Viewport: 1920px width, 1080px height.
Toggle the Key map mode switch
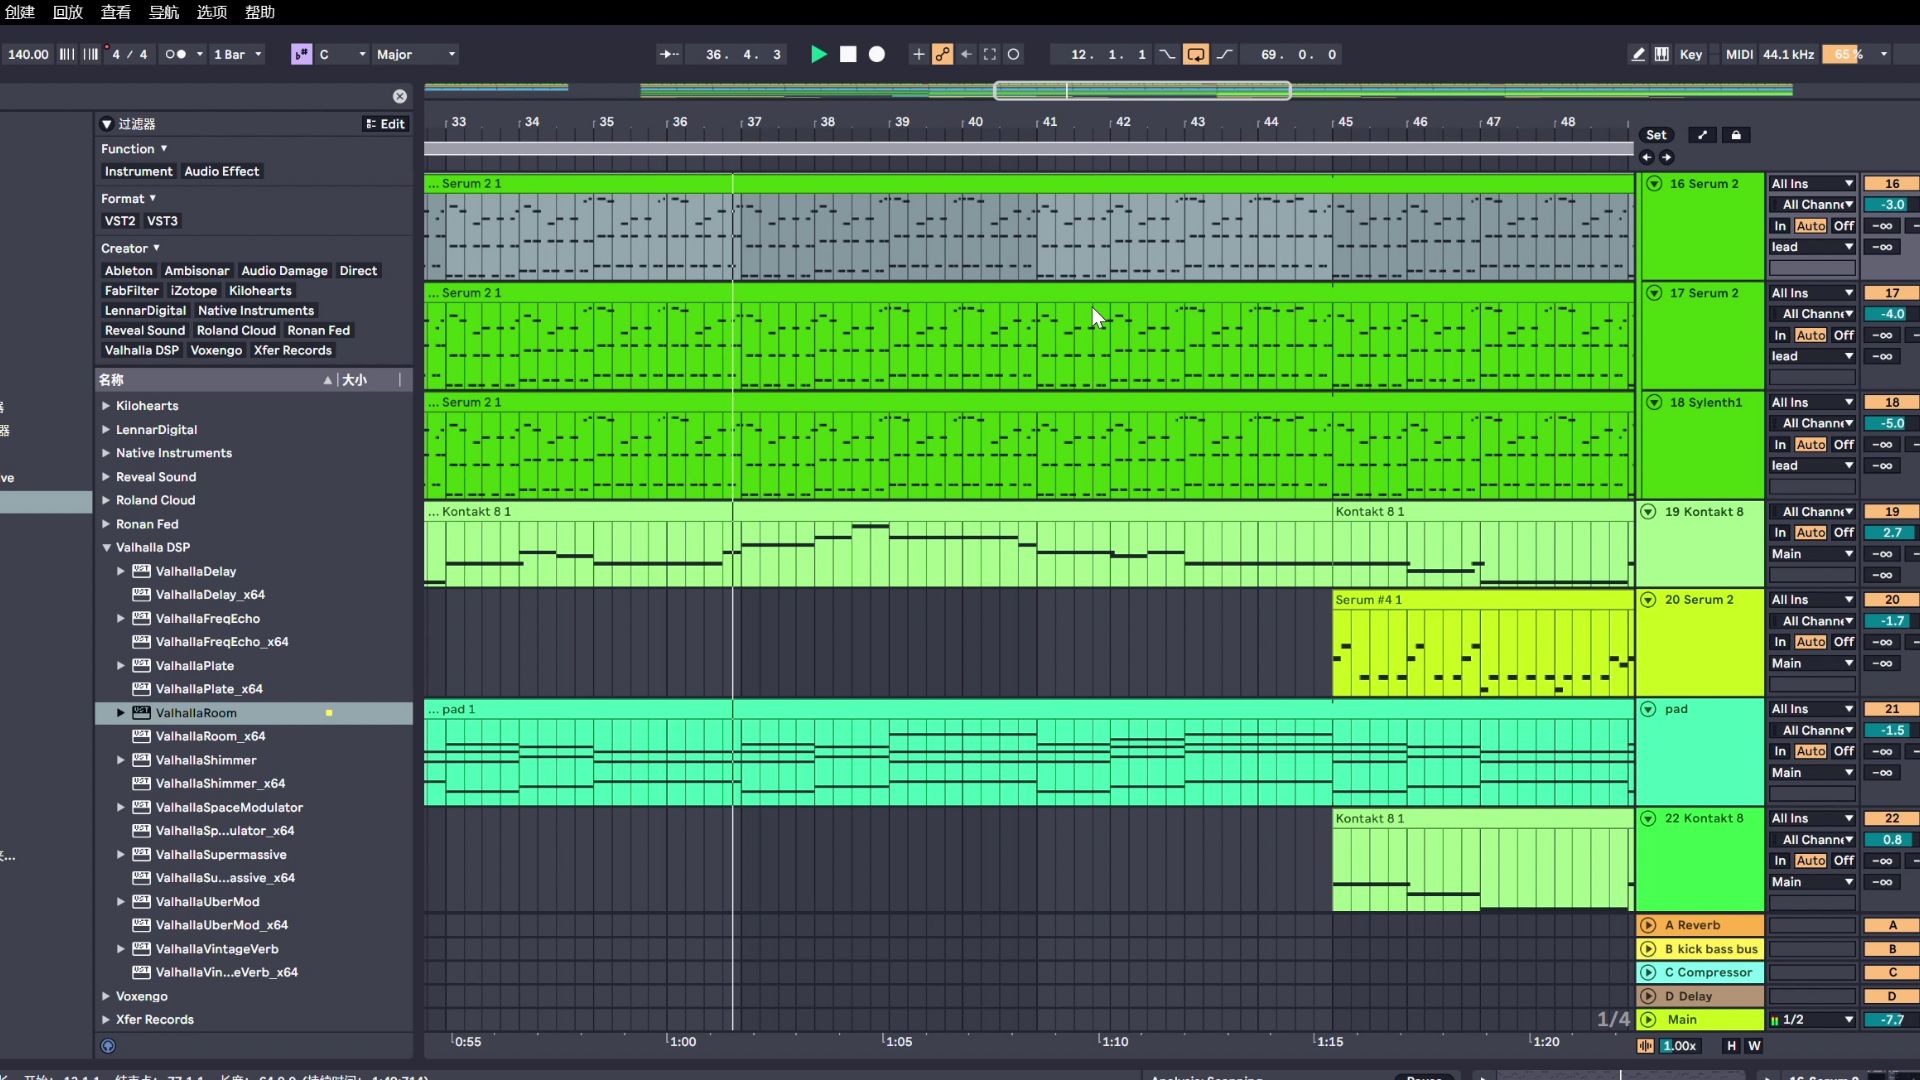(x=1690, y=54)
